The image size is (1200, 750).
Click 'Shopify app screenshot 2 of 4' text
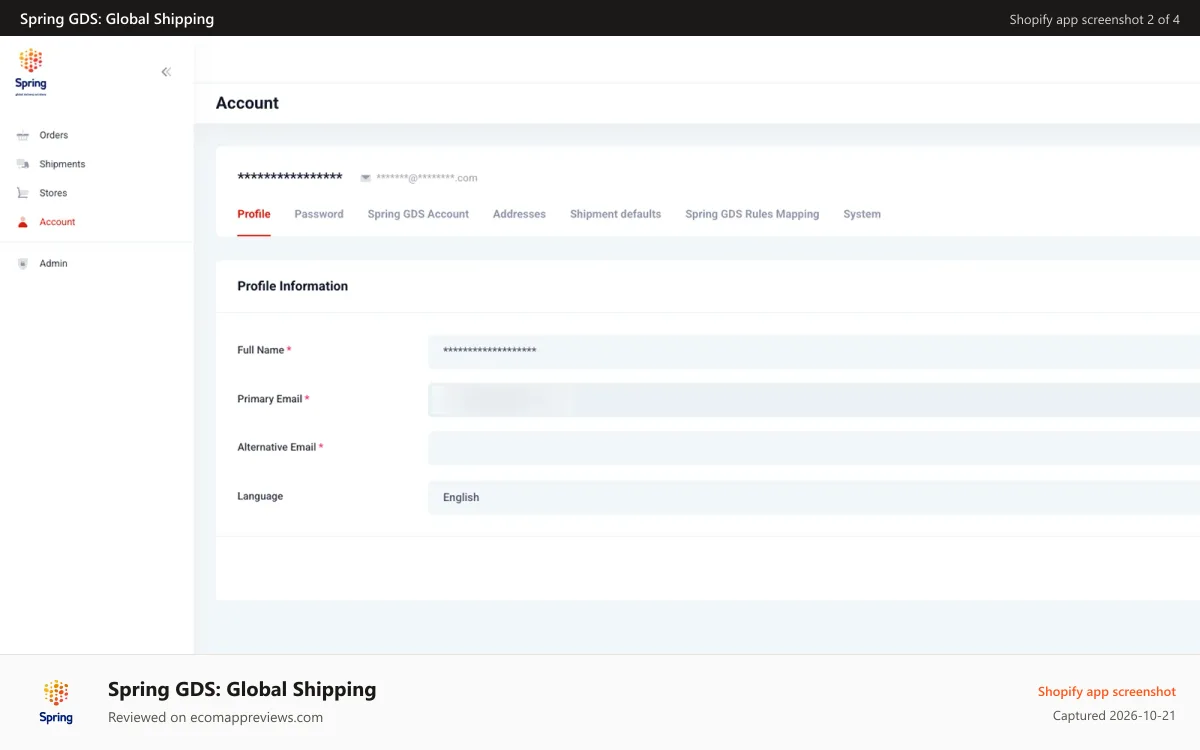[x=1095, y=19]
